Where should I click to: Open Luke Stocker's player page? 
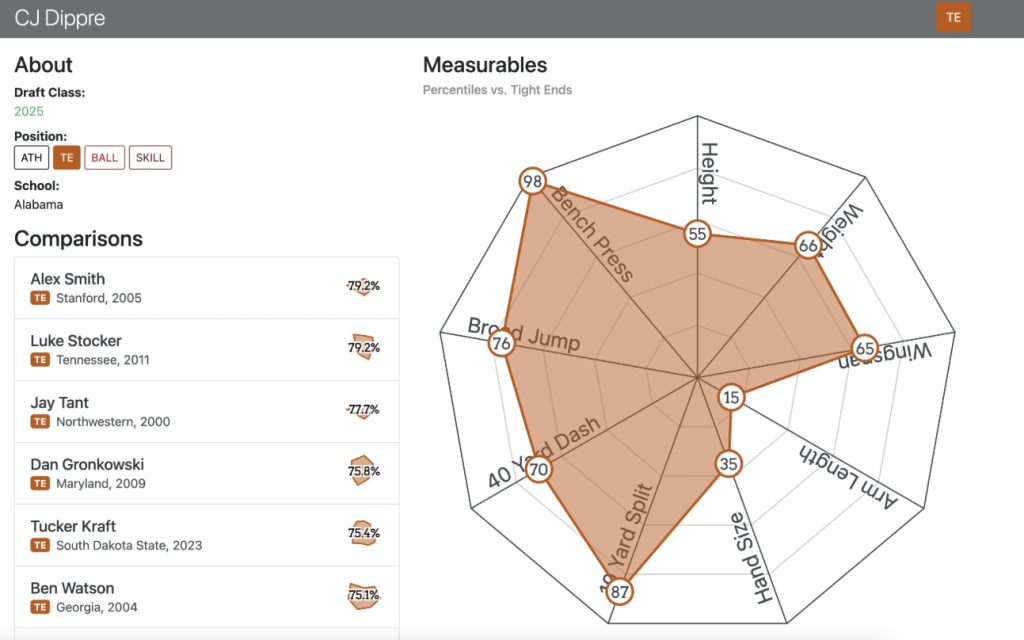tap(75, 341)
